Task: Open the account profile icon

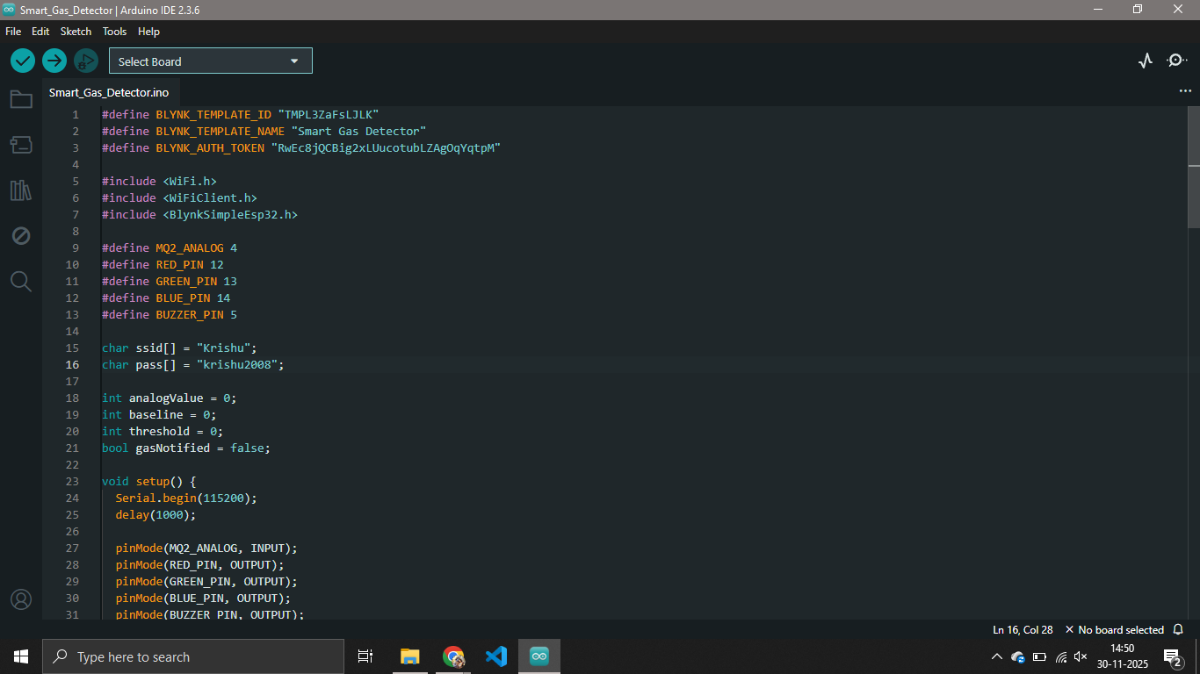Action: pyautogui.click(x=21, y=600)
